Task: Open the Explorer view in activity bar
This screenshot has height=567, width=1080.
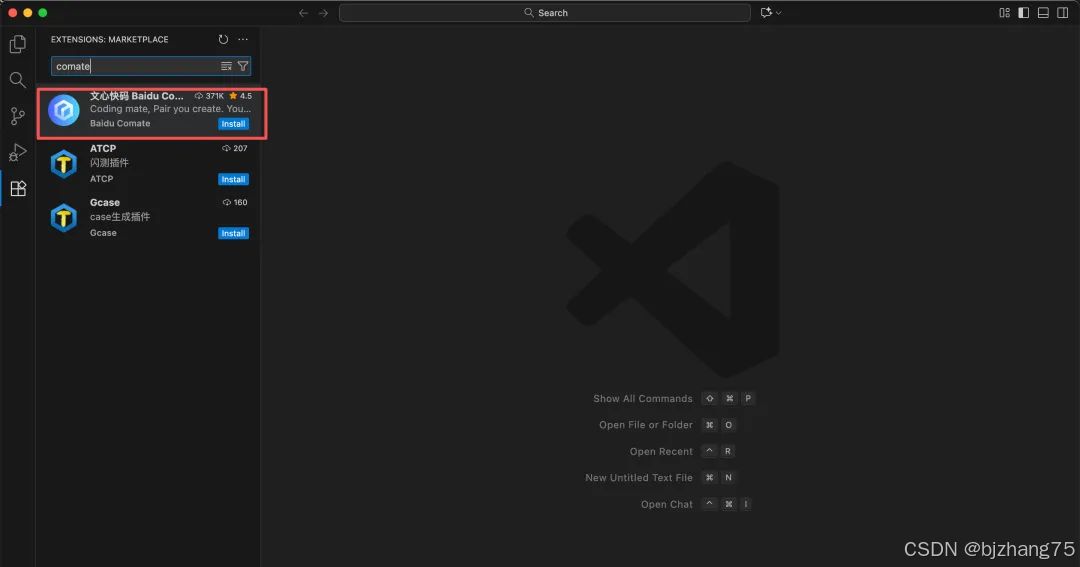Action: (18, 44)
